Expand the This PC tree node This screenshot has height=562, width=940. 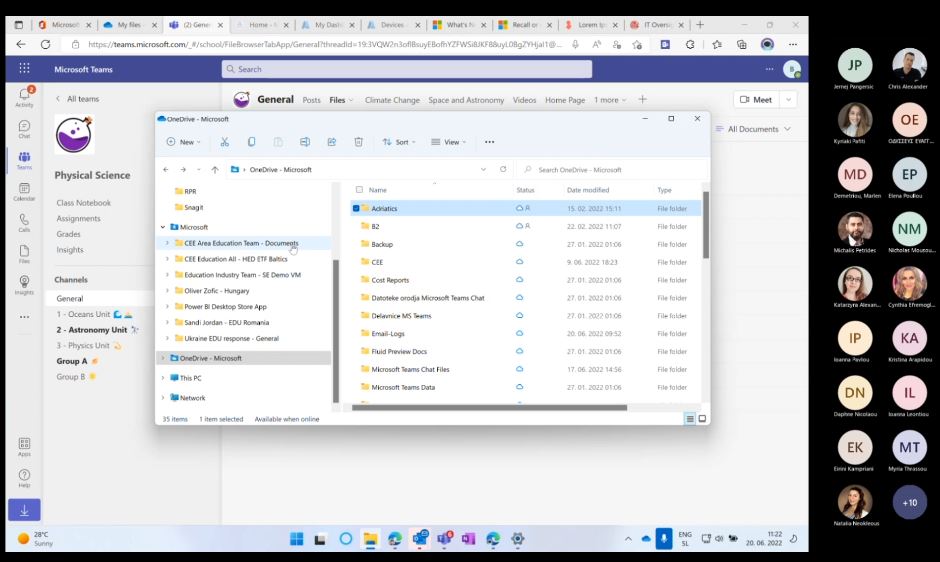(163, 378)
